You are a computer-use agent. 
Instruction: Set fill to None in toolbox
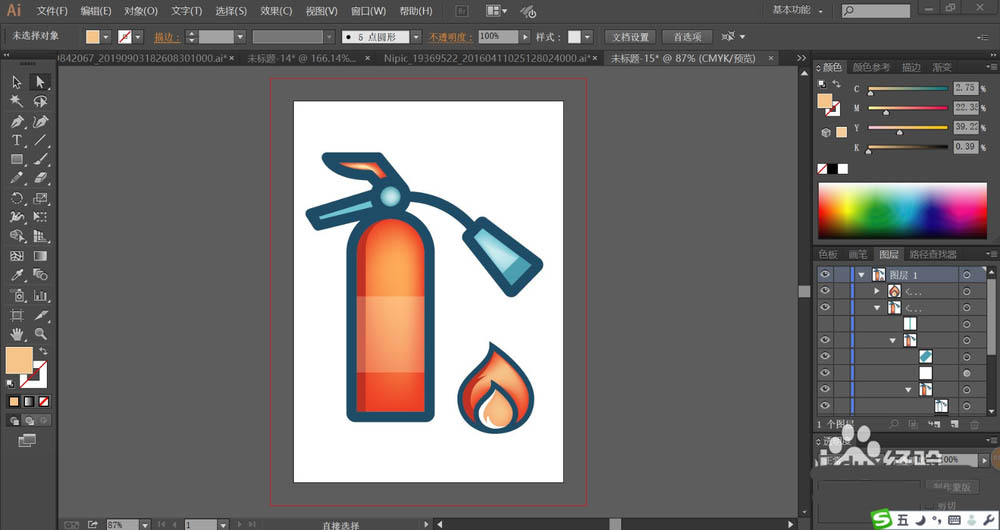pos(43,402)
